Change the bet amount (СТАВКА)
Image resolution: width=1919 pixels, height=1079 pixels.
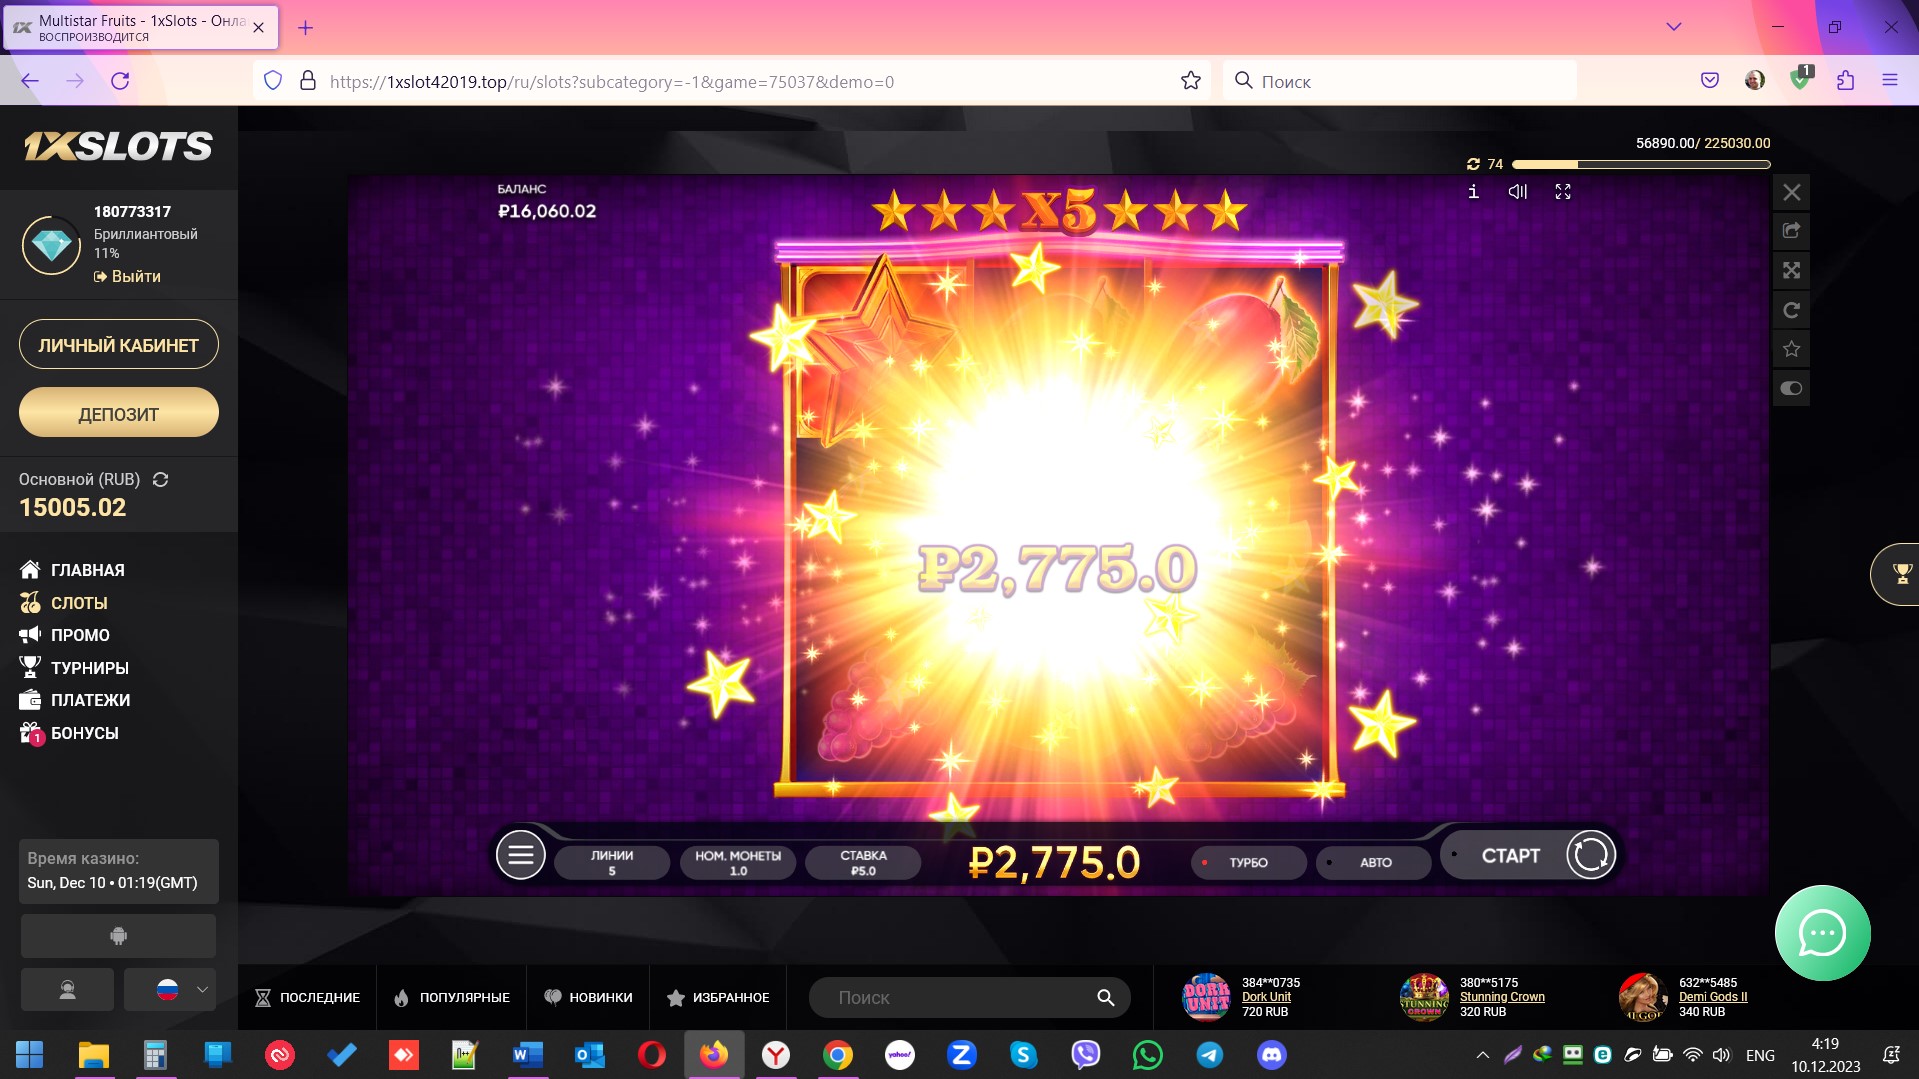click(863, 862)
